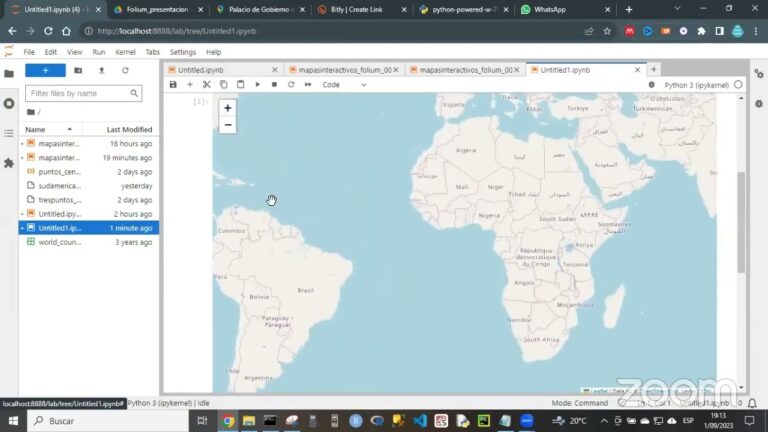The width and height of the screenshot is (768, 432).
Task: Click Python 3 (ipykernel) kernel name
Action: 696,85
